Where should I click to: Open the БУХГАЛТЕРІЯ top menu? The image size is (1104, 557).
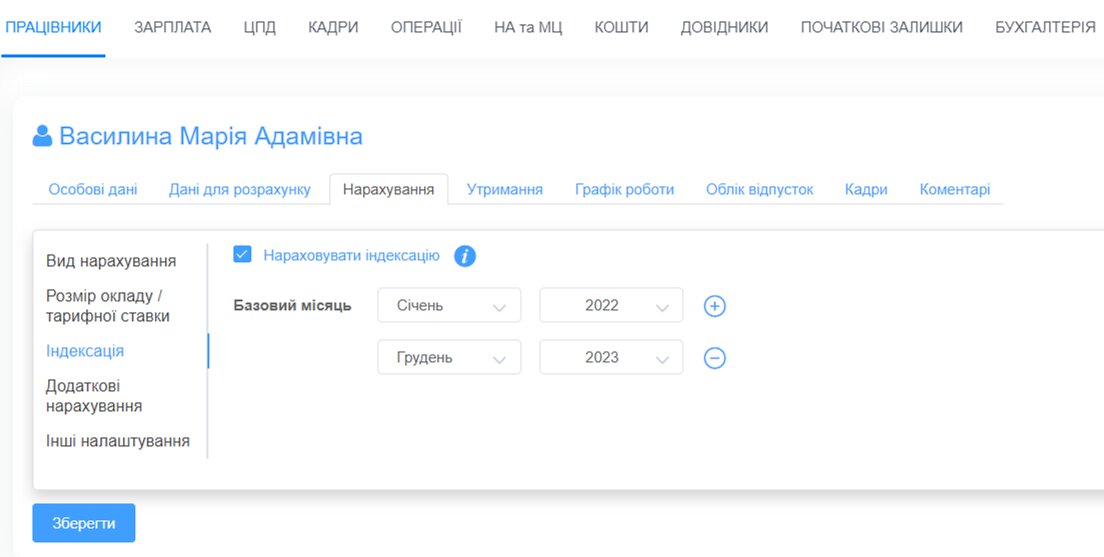(1046, 27)
